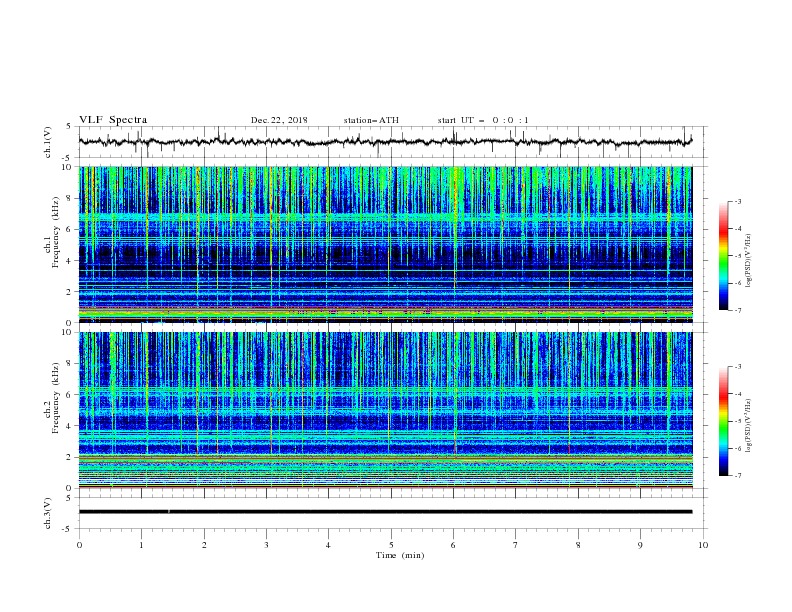Click the 'station=ATH' label
The height and width of the screenshot is (612, 792).
coord(371,120)
